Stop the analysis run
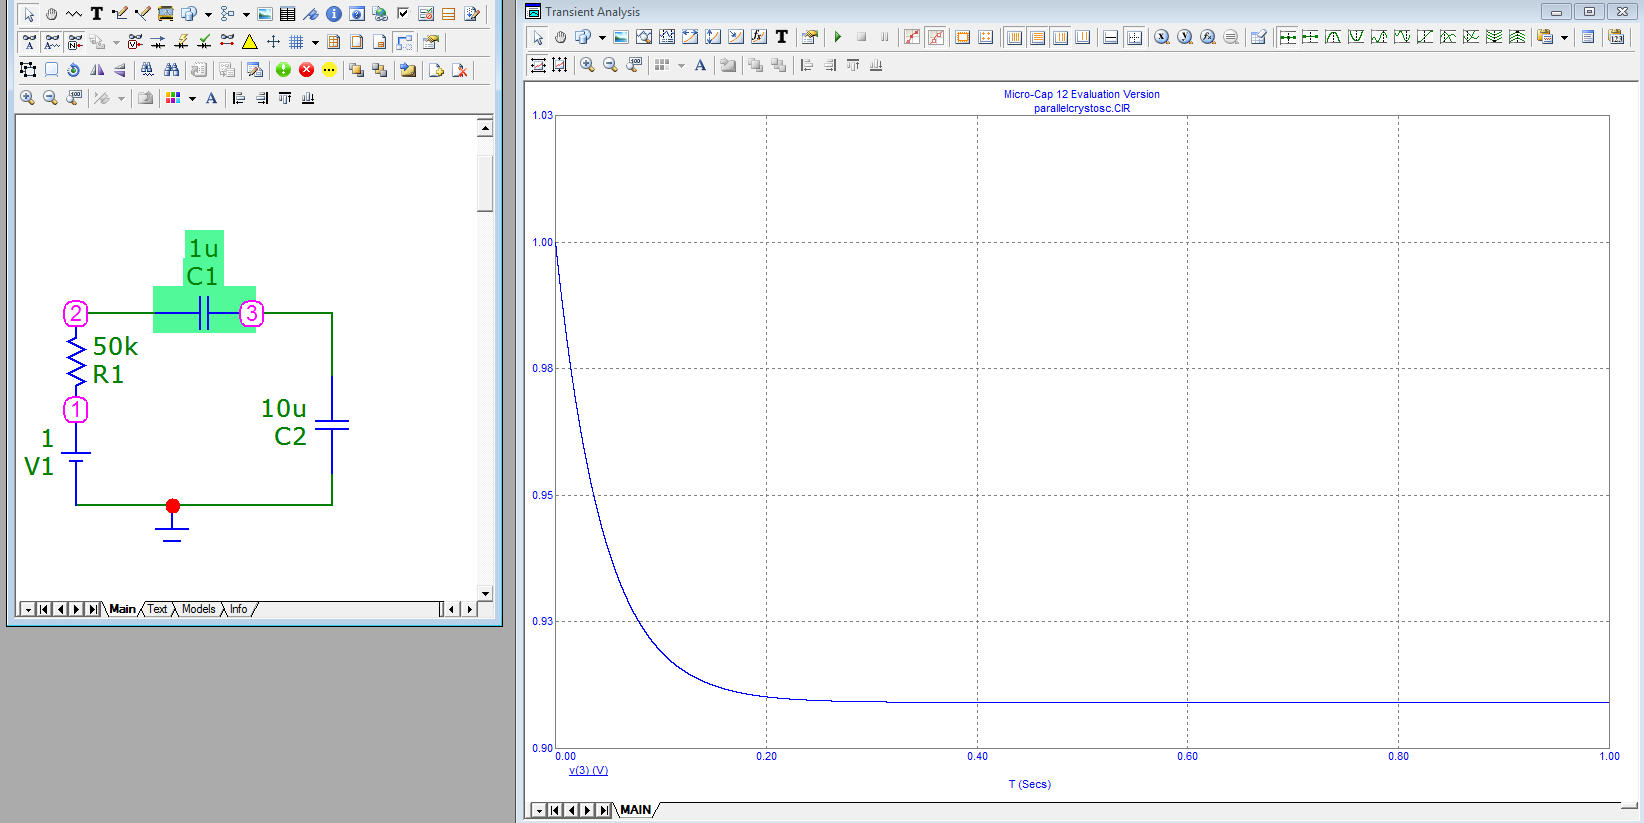 coord(861,37)
